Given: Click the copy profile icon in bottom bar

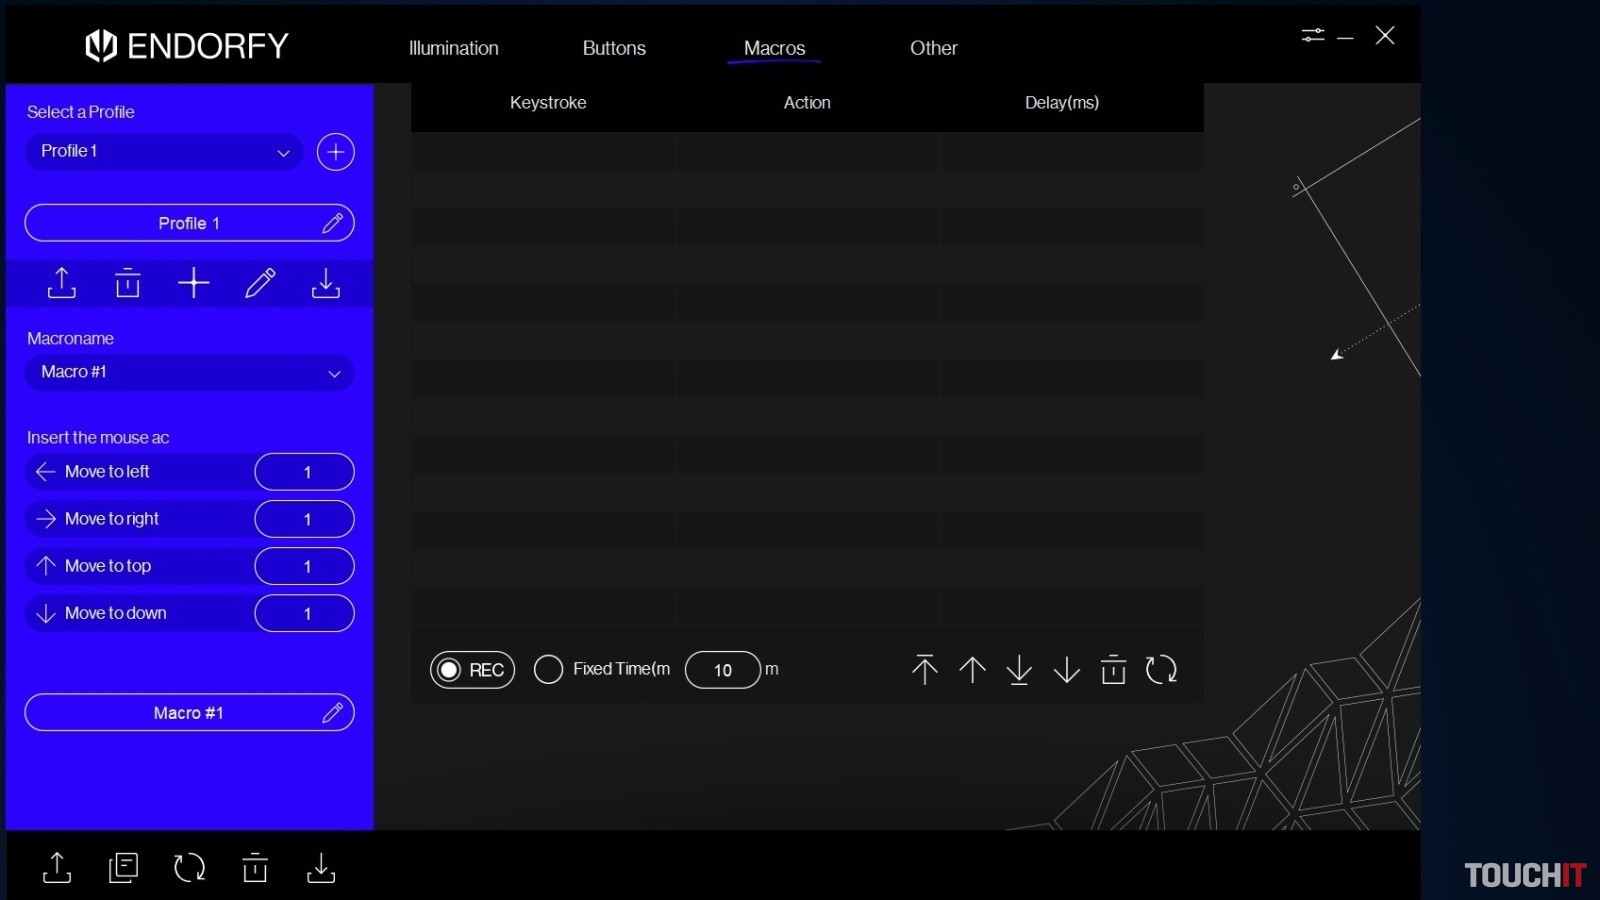Looking at the screenshot, I should [123, 867].
